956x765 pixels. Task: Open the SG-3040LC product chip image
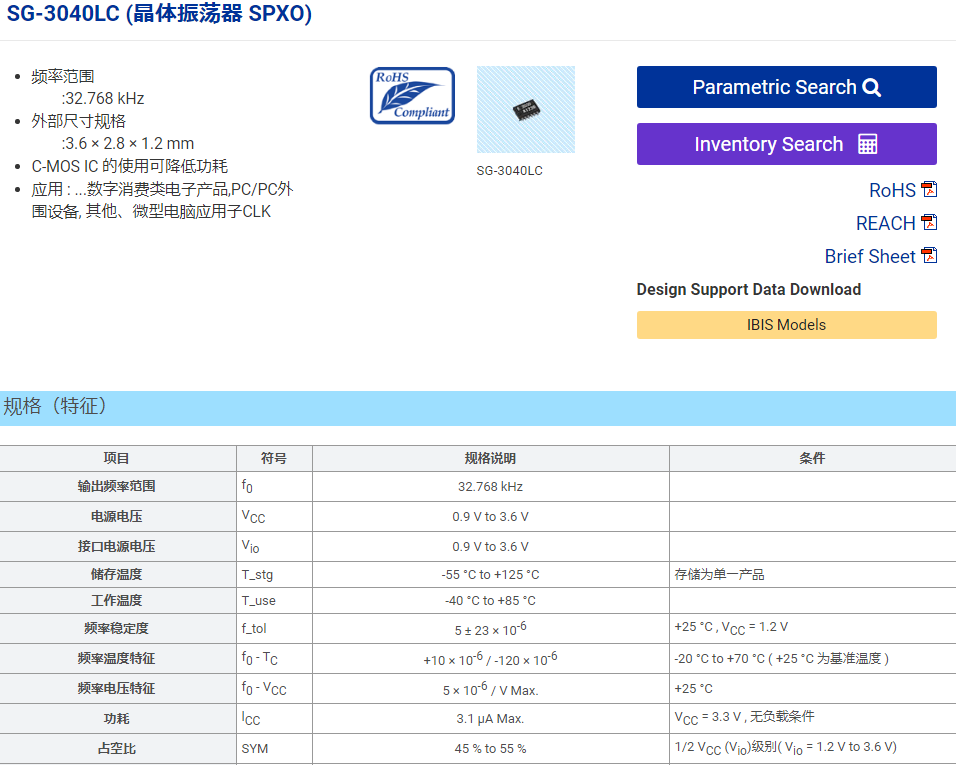[x=525, y=109]
